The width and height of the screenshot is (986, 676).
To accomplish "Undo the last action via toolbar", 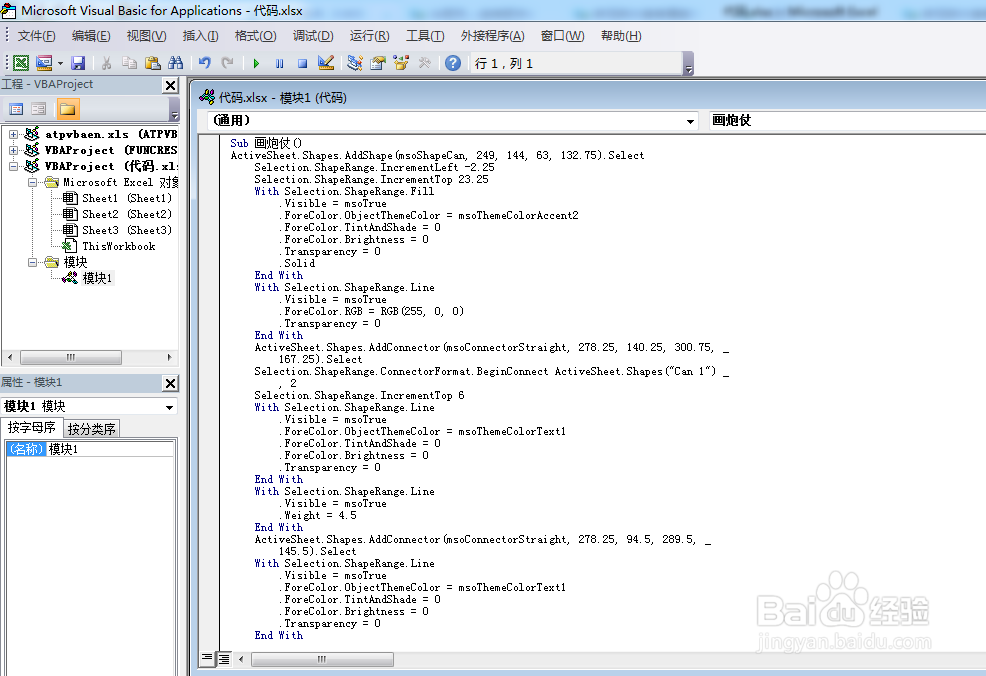I will [x=204, y=63].
